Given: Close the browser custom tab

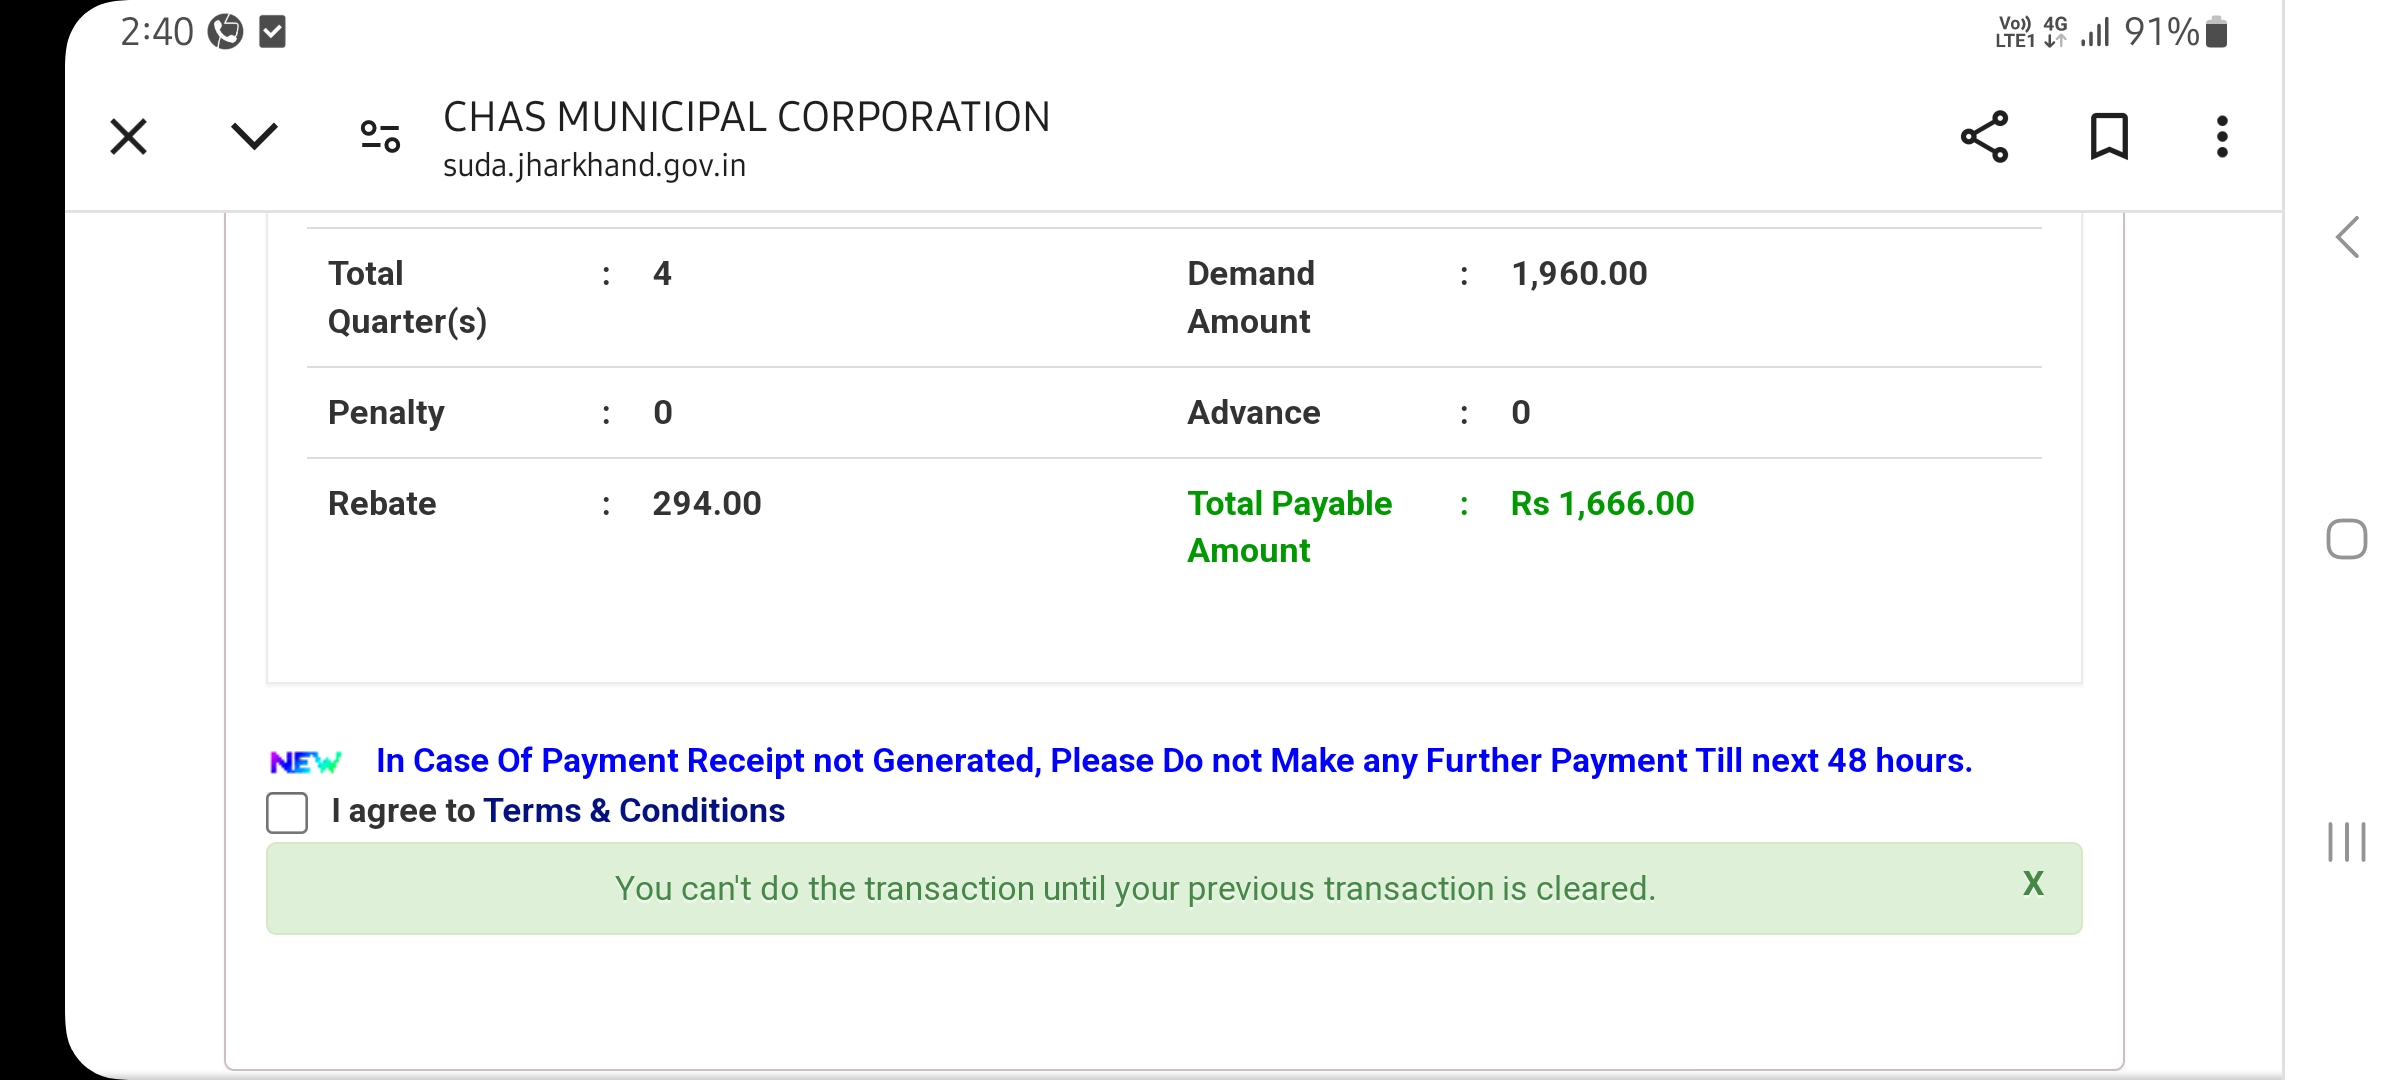Looking at the screenshot, I should tap(128, 137).
